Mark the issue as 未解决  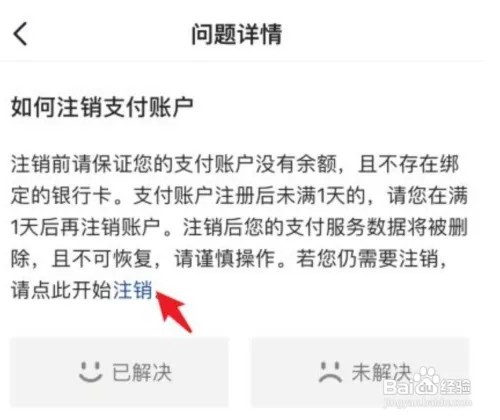pyautogui.click(x=360, y=372)
